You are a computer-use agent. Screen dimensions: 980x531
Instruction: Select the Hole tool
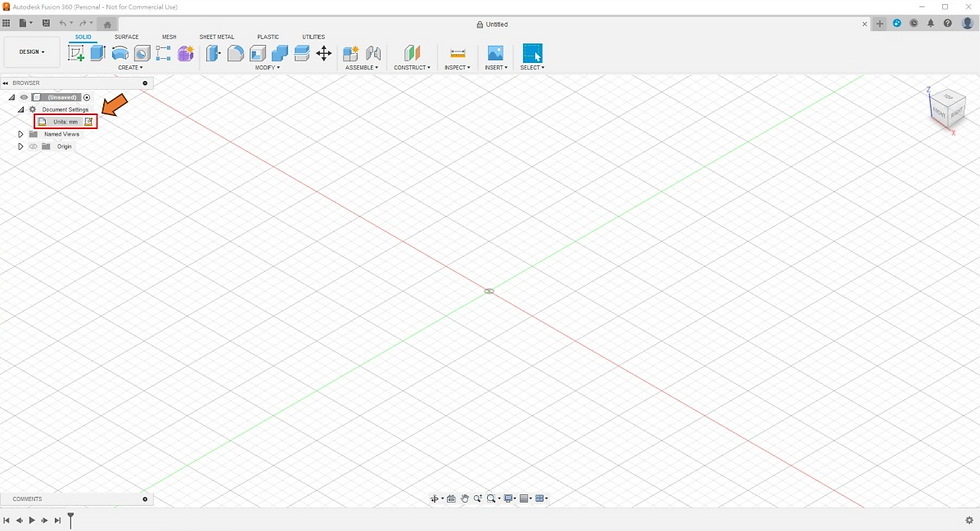tap(142, 54)
